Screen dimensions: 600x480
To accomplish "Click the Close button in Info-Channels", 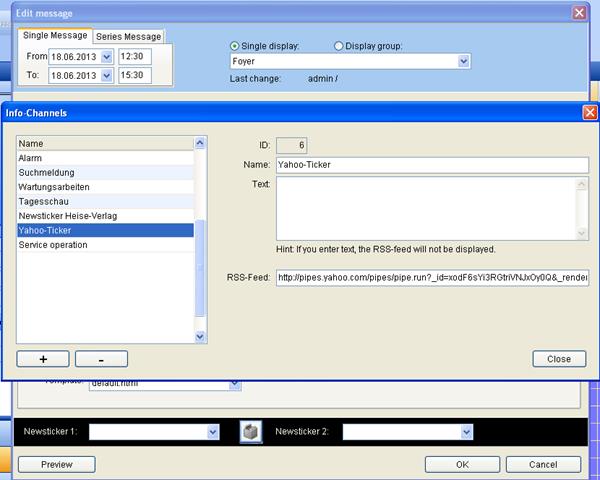I will click(558, 358).
